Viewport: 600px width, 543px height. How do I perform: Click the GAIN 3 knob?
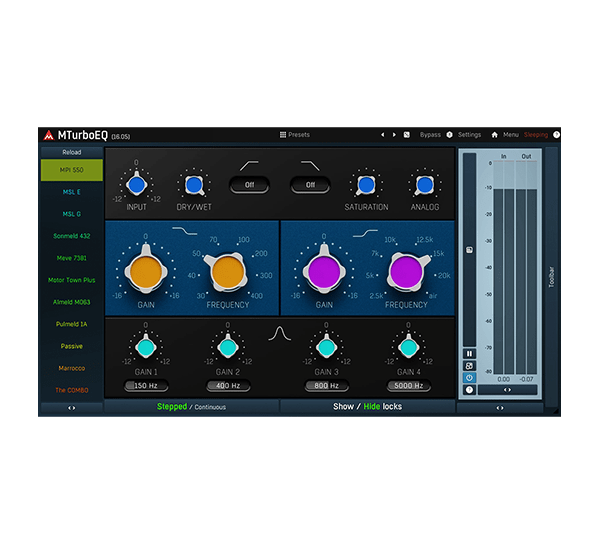click(x=326, y=347)
